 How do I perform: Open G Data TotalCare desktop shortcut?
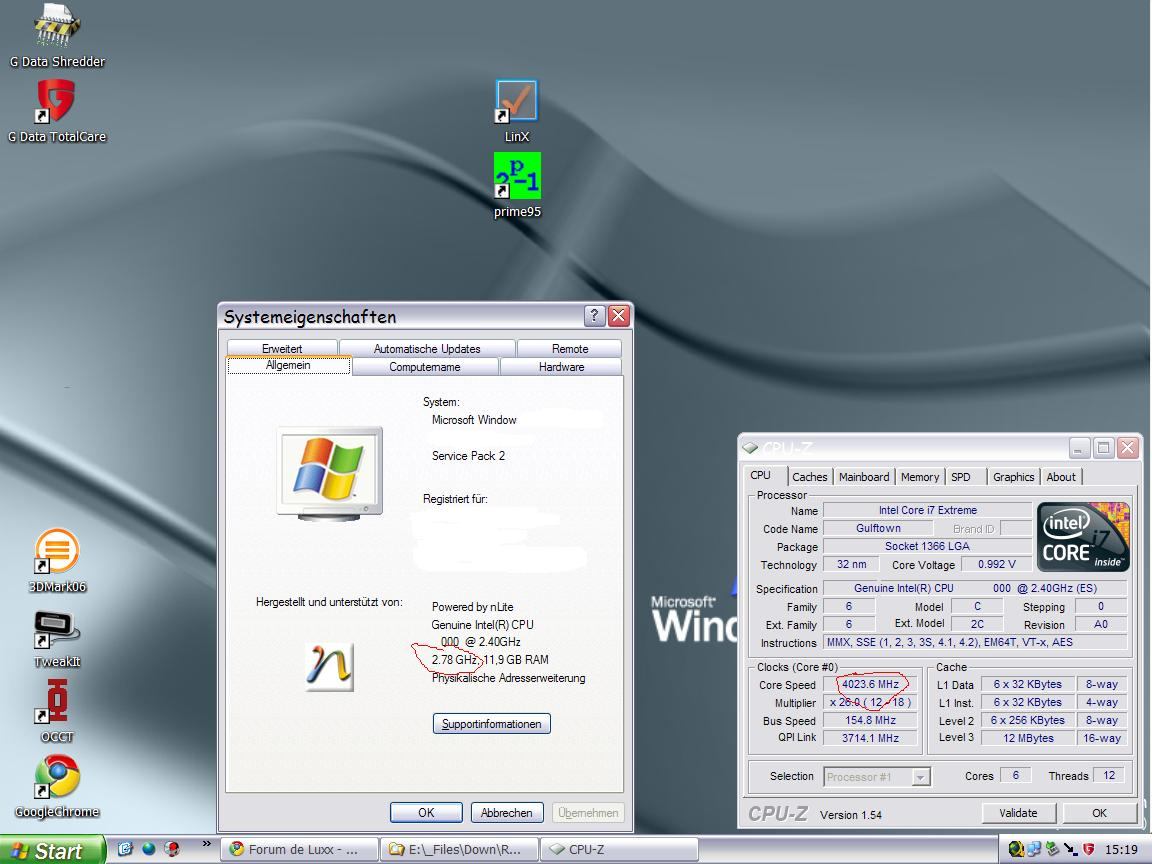tap(57, 110)
